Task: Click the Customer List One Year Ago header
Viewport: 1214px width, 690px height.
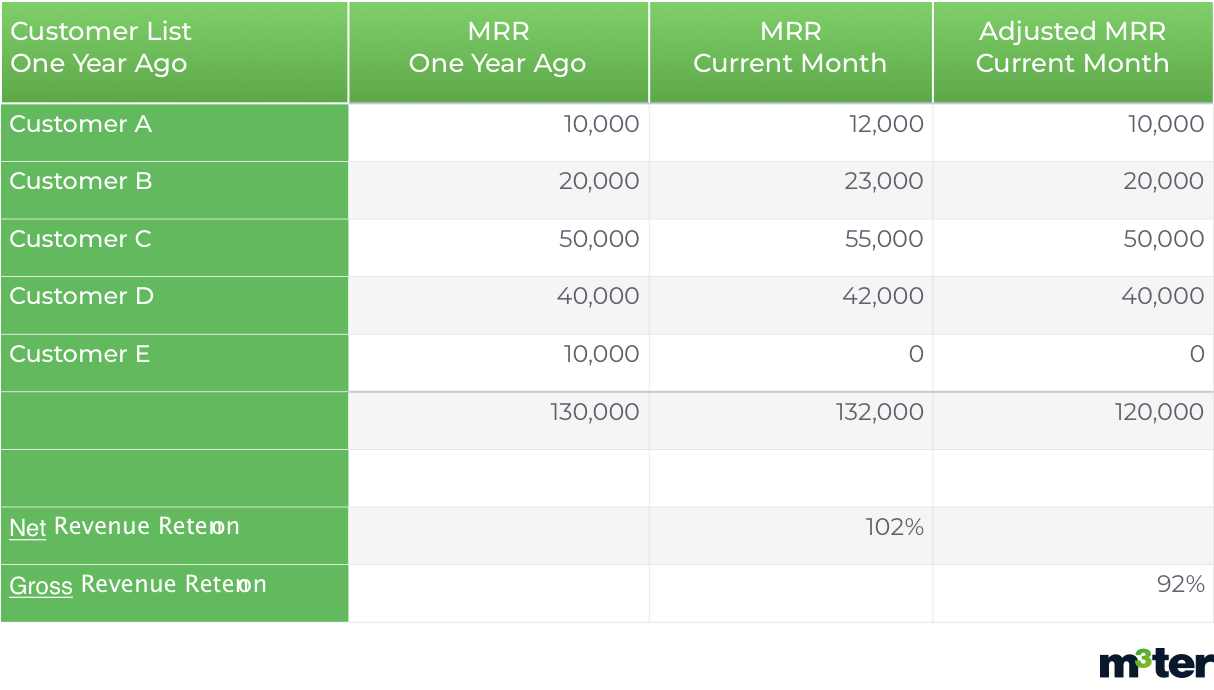Action: [x=100, y=48]
